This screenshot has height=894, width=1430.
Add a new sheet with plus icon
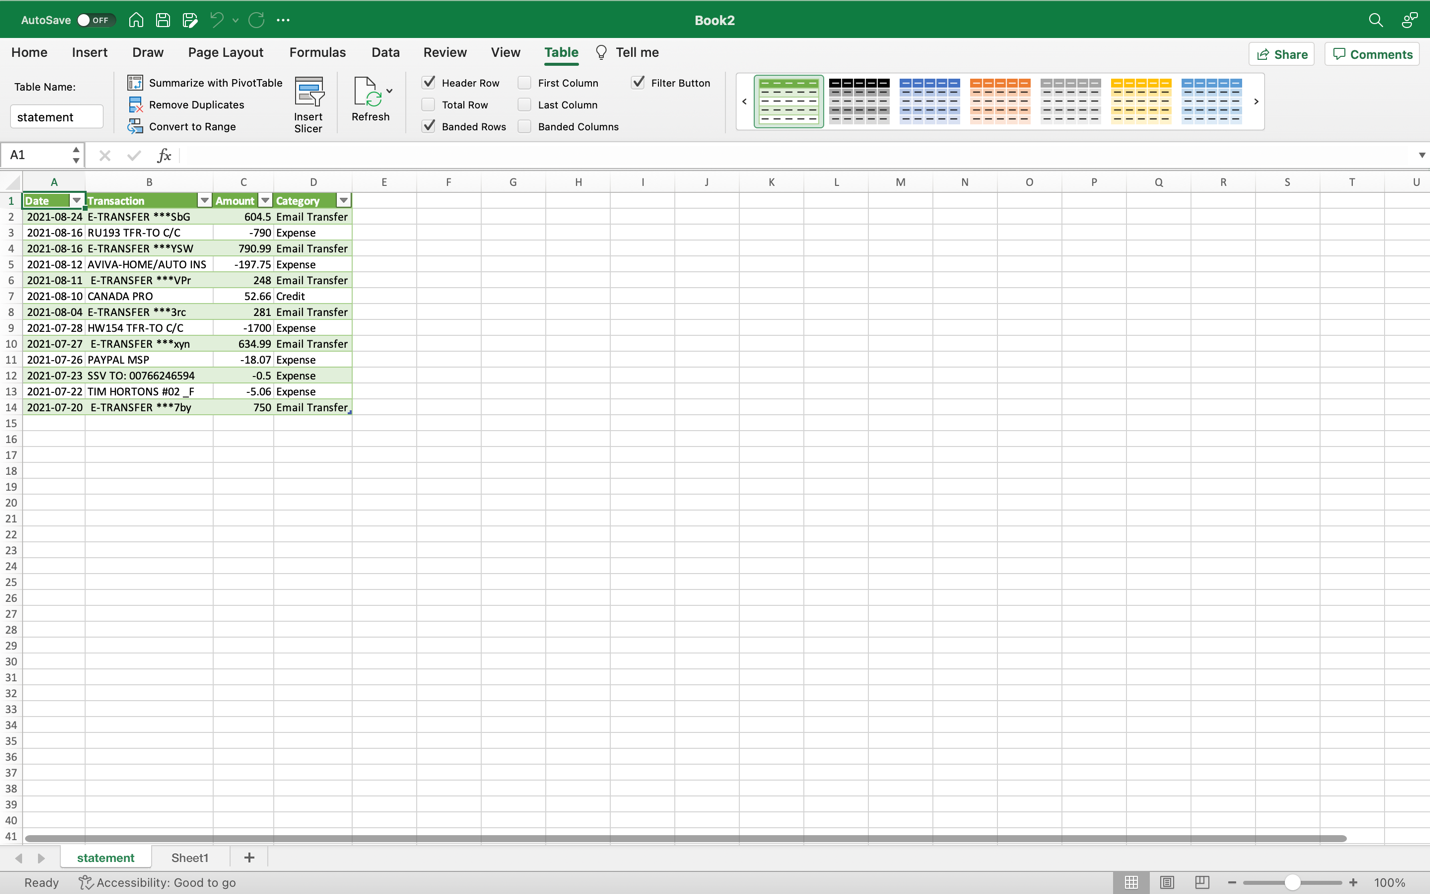click(249, 858)
